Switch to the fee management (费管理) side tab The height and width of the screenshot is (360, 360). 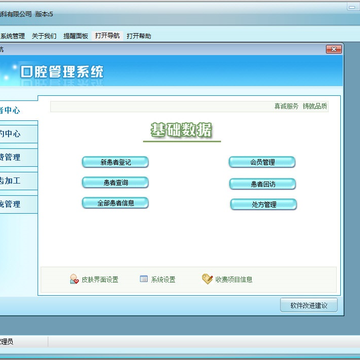(x=19, y=157)
